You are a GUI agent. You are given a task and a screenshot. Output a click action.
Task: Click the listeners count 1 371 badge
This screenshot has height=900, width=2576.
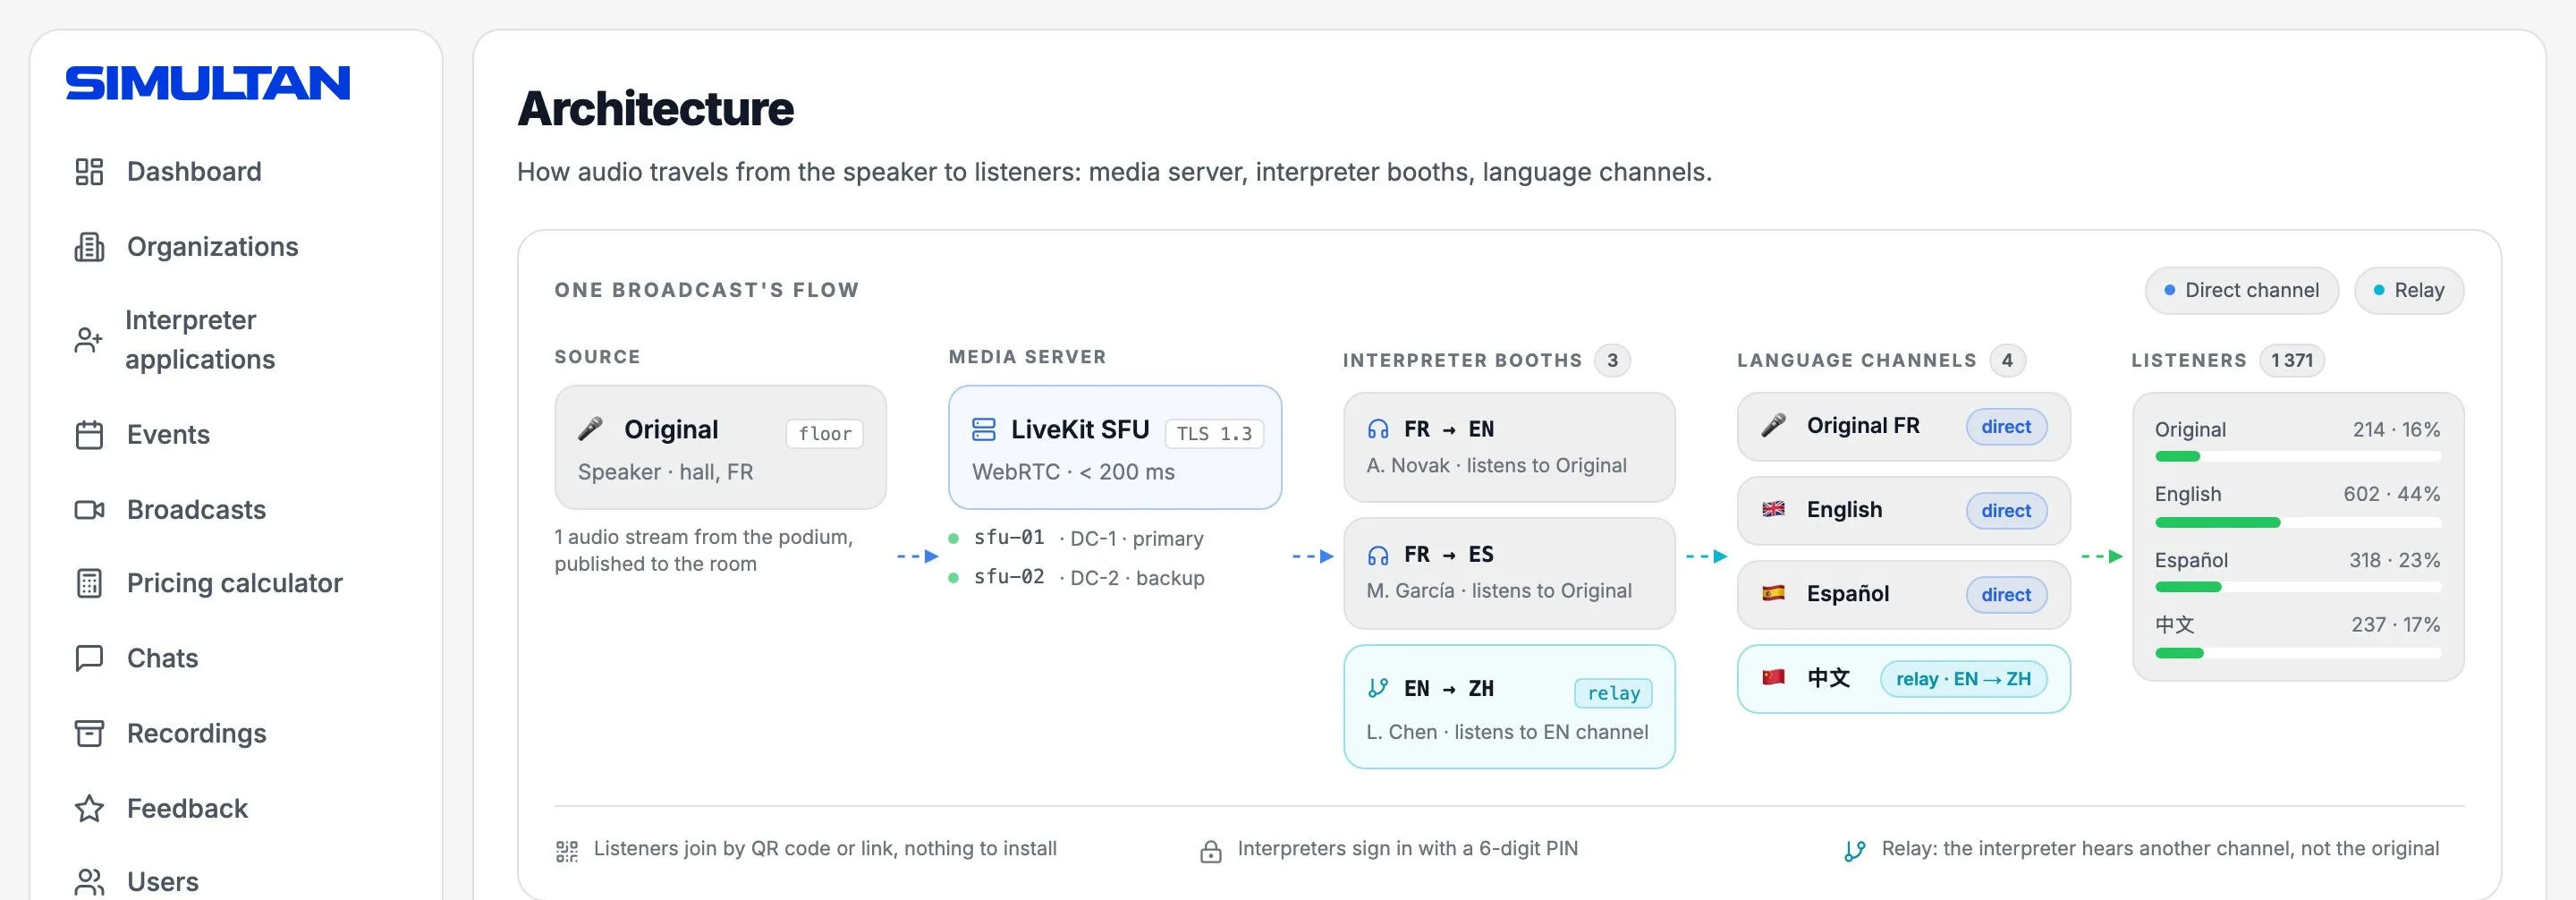click(x=2292, y=360)
